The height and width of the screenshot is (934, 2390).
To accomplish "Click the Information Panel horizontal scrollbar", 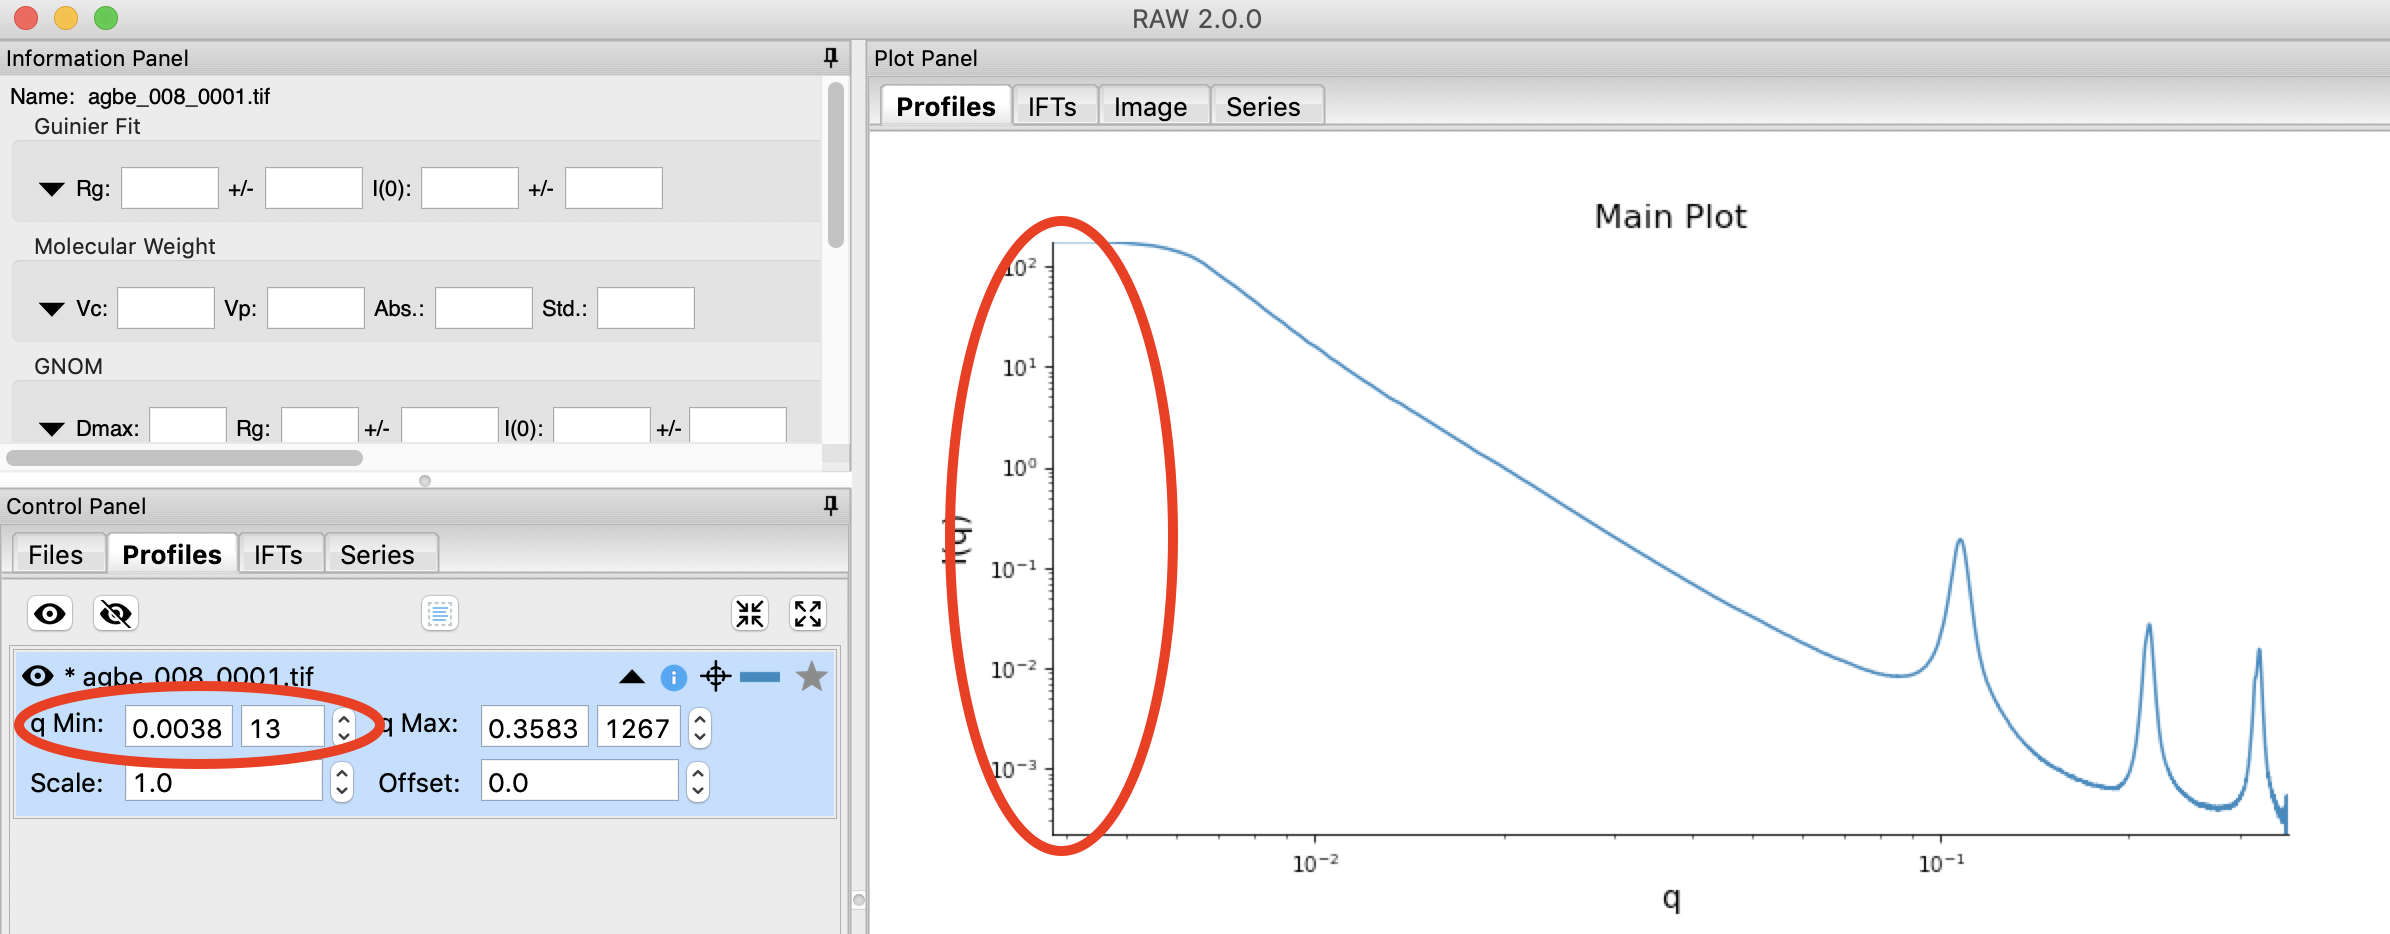I will [185, 457].
